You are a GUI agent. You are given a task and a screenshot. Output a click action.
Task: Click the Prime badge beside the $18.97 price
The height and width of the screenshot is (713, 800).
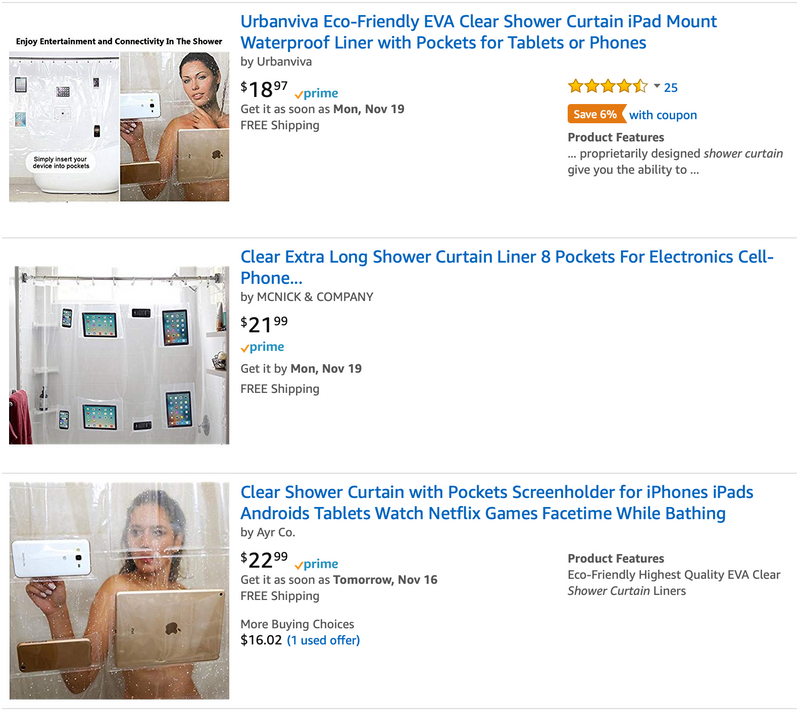click(x=317, y=92)
